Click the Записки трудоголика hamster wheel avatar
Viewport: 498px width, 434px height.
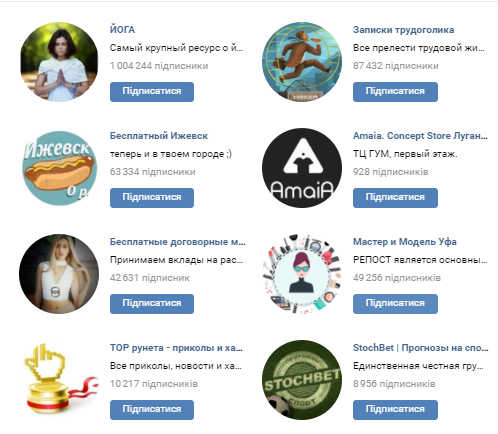click(x=302, y=62)
